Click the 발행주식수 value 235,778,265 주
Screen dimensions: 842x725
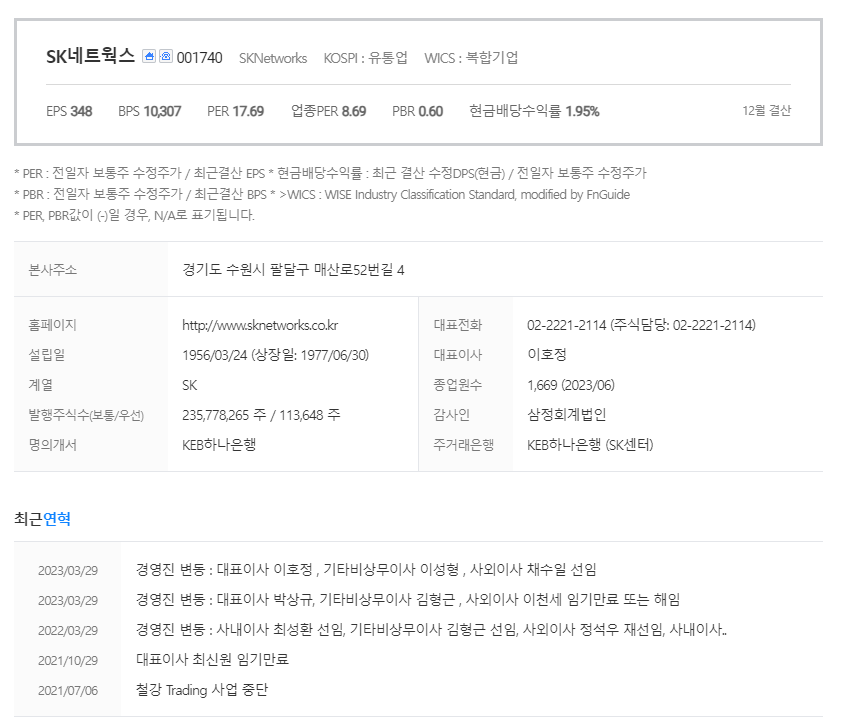coord(224,415)
